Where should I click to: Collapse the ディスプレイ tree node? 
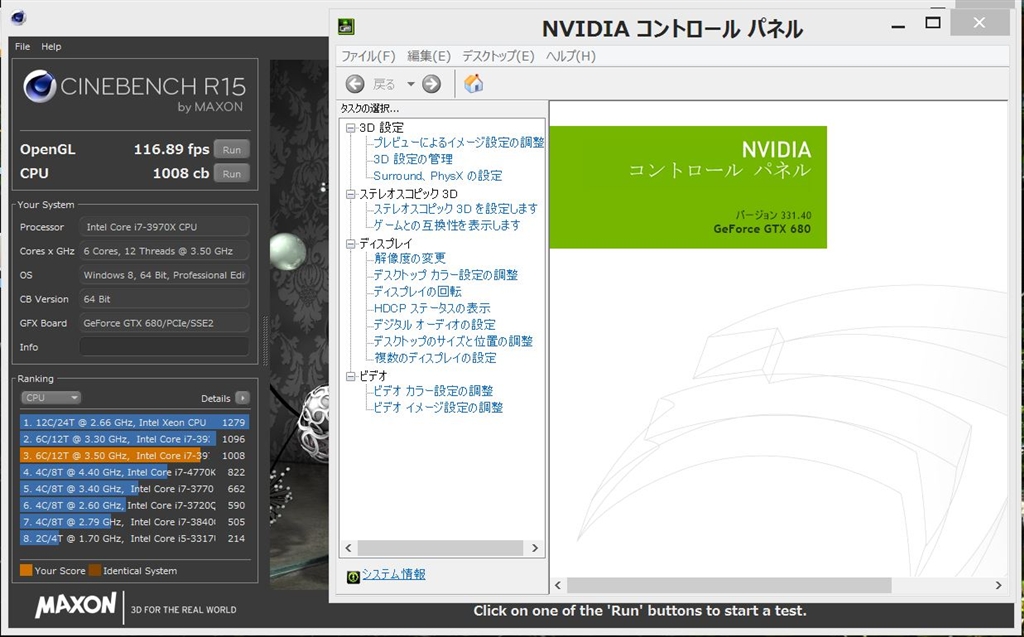[x=351, y=244]
